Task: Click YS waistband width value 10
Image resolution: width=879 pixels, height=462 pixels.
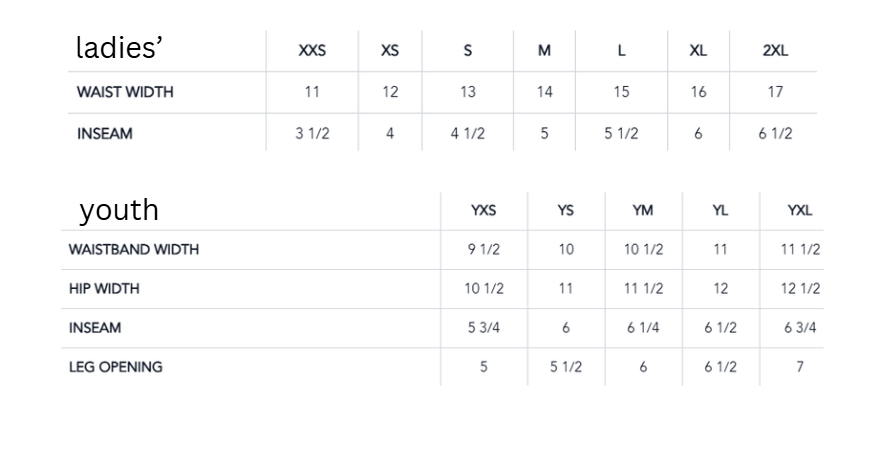Action: [x=566, y=250]
